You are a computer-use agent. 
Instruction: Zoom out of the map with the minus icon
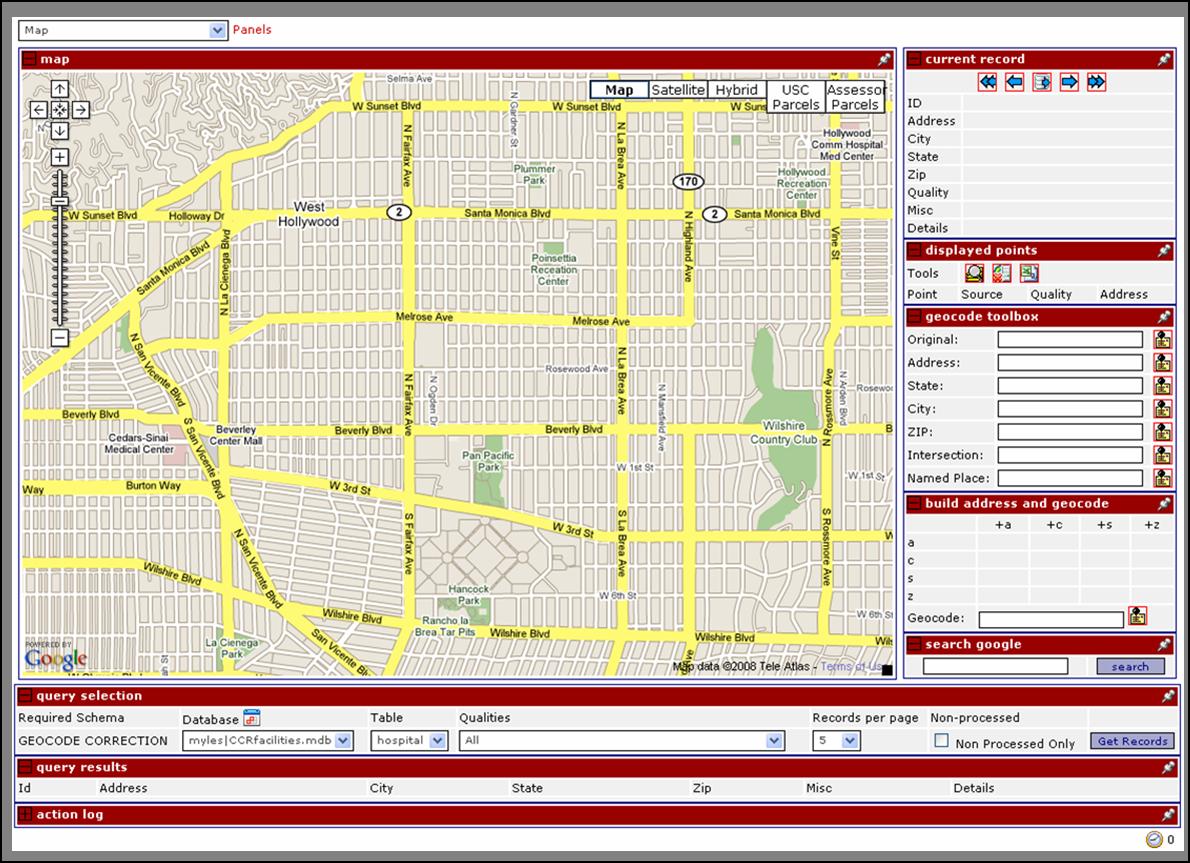(60, 338)
